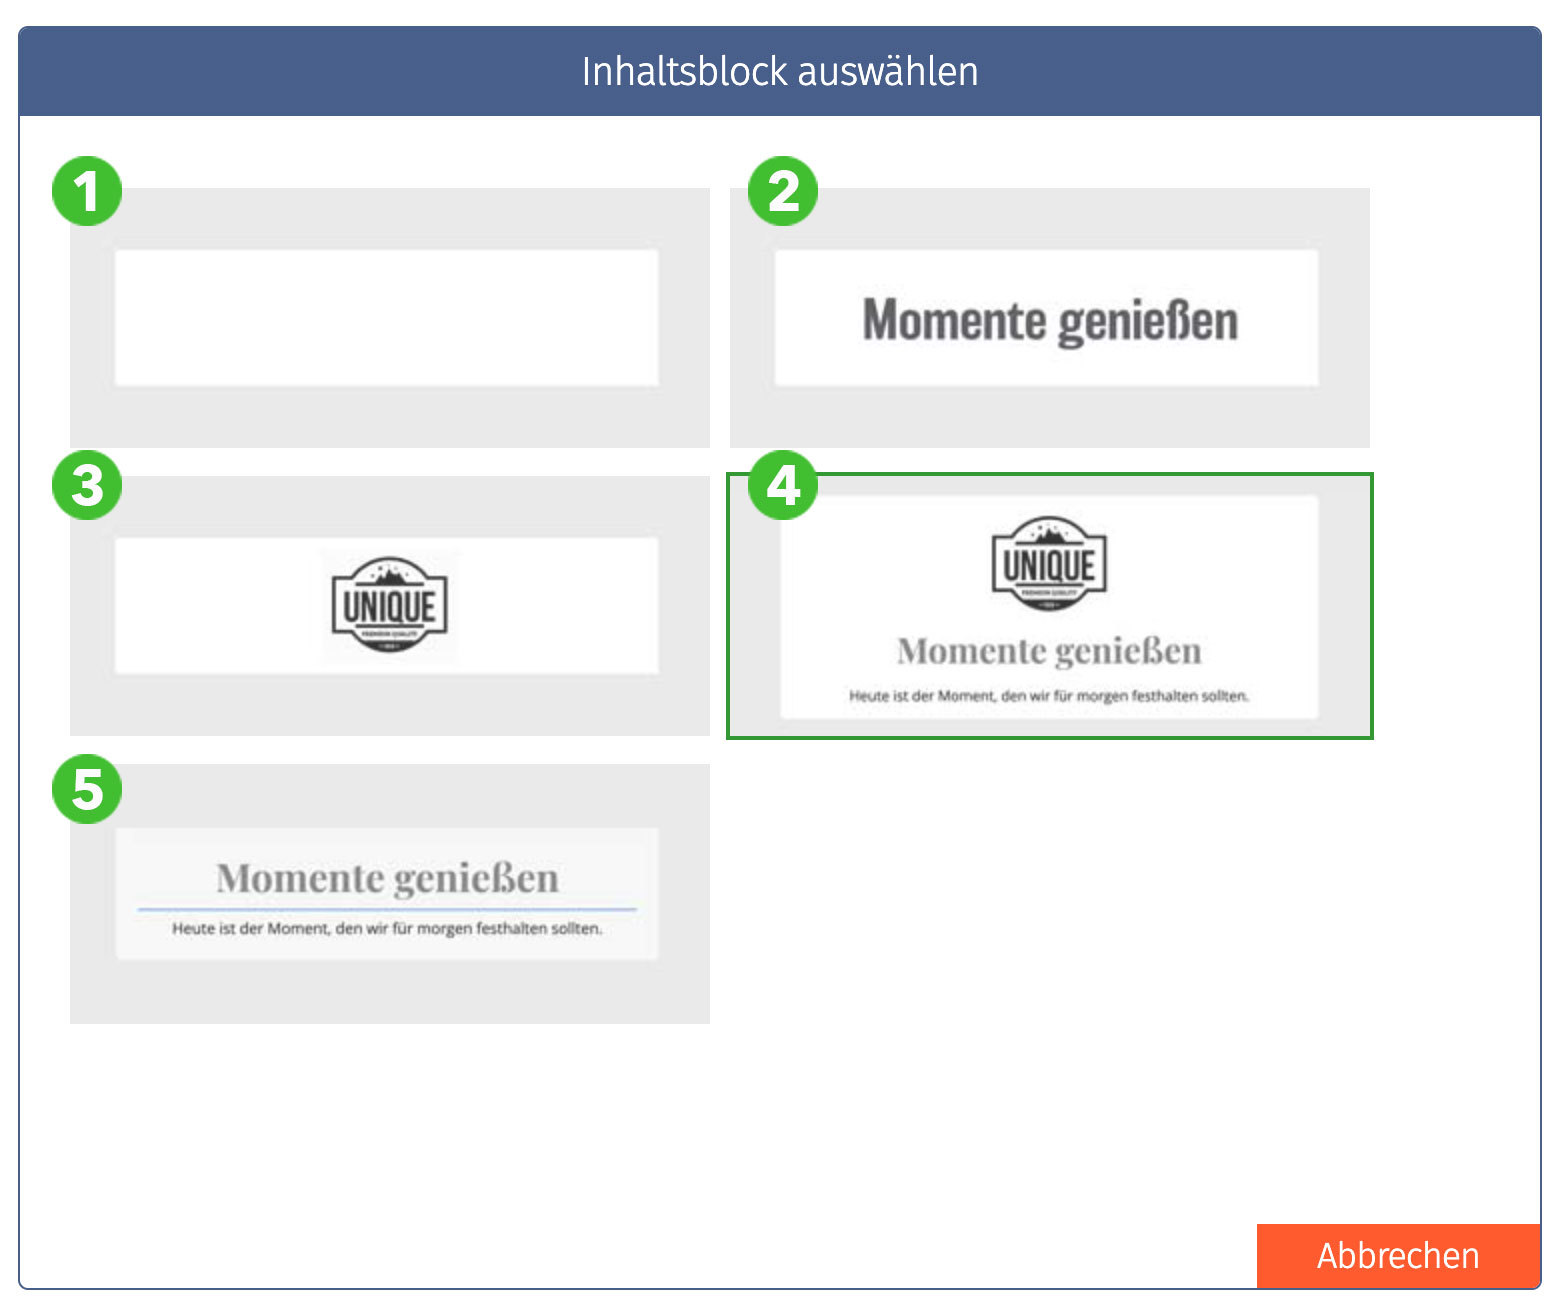Click the green number 5 badge
This screenshot has width=1566, height=1312.
click(x=87, y=789)
